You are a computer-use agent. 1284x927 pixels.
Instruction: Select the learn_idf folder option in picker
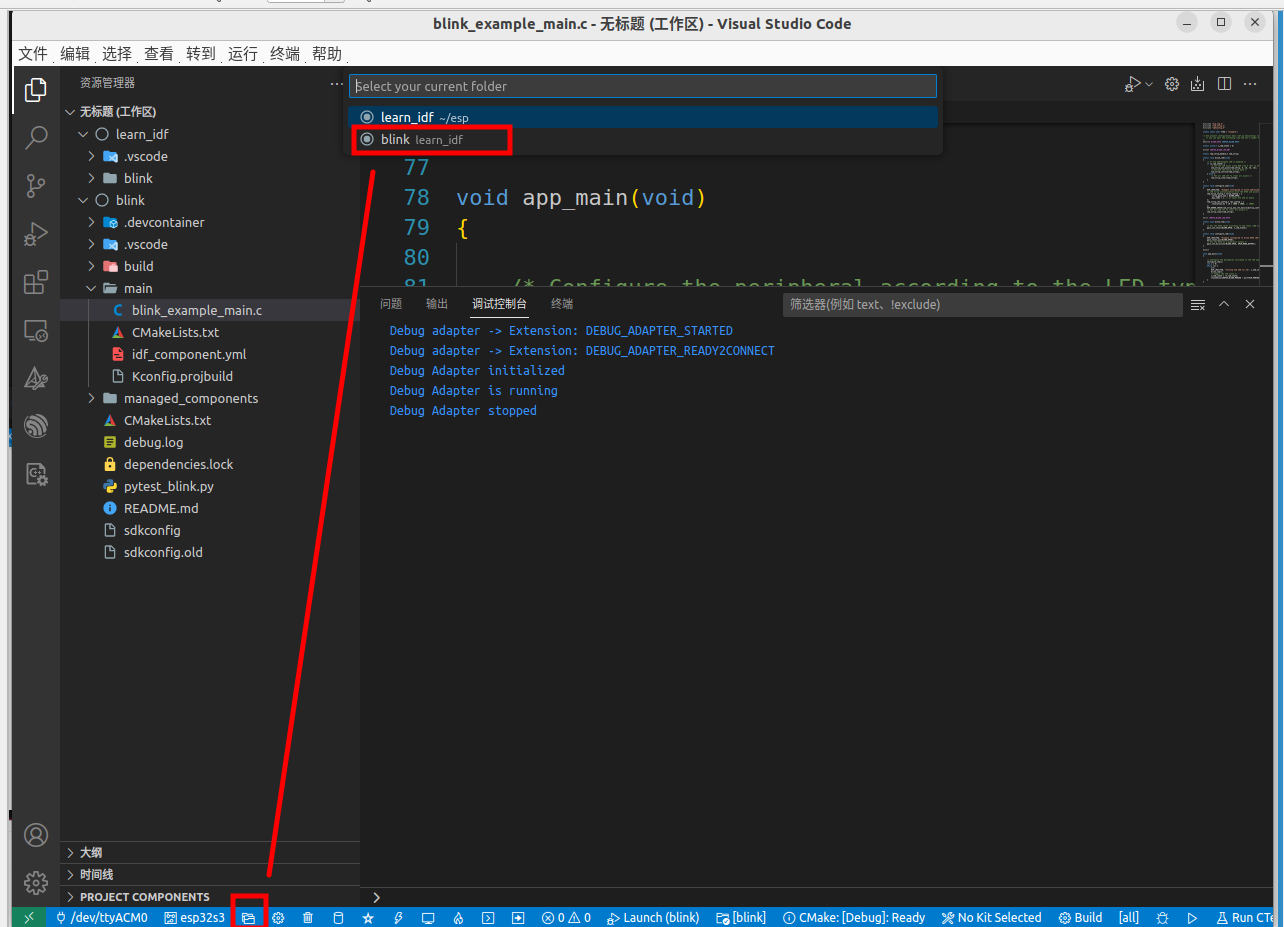(x=643, y=117)
